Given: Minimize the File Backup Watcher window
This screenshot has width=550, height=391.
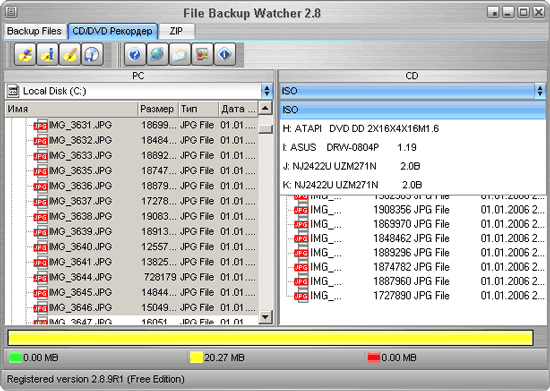Looking at the screenshot, I should 508,12.
